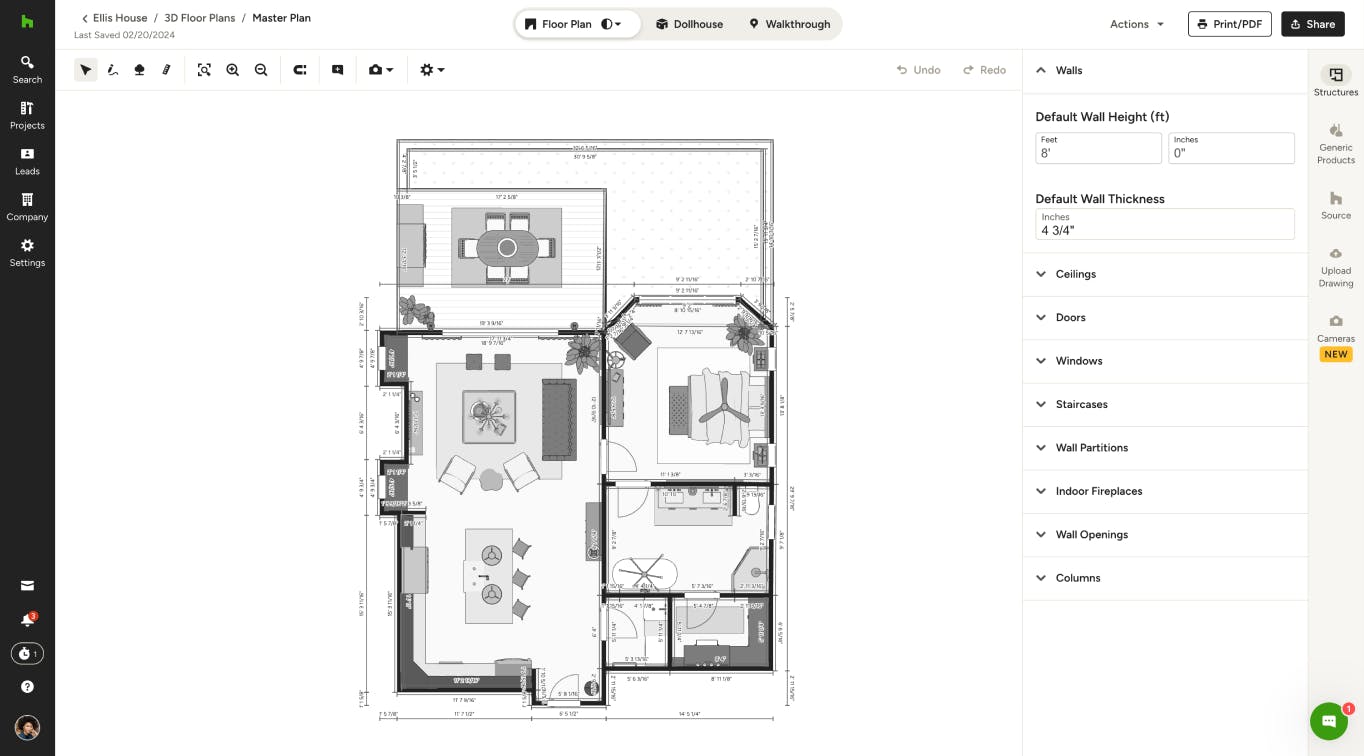Click the Undo button
Image resolution: width=1364 pixels, height=756 pixels.
click(918, 70)
